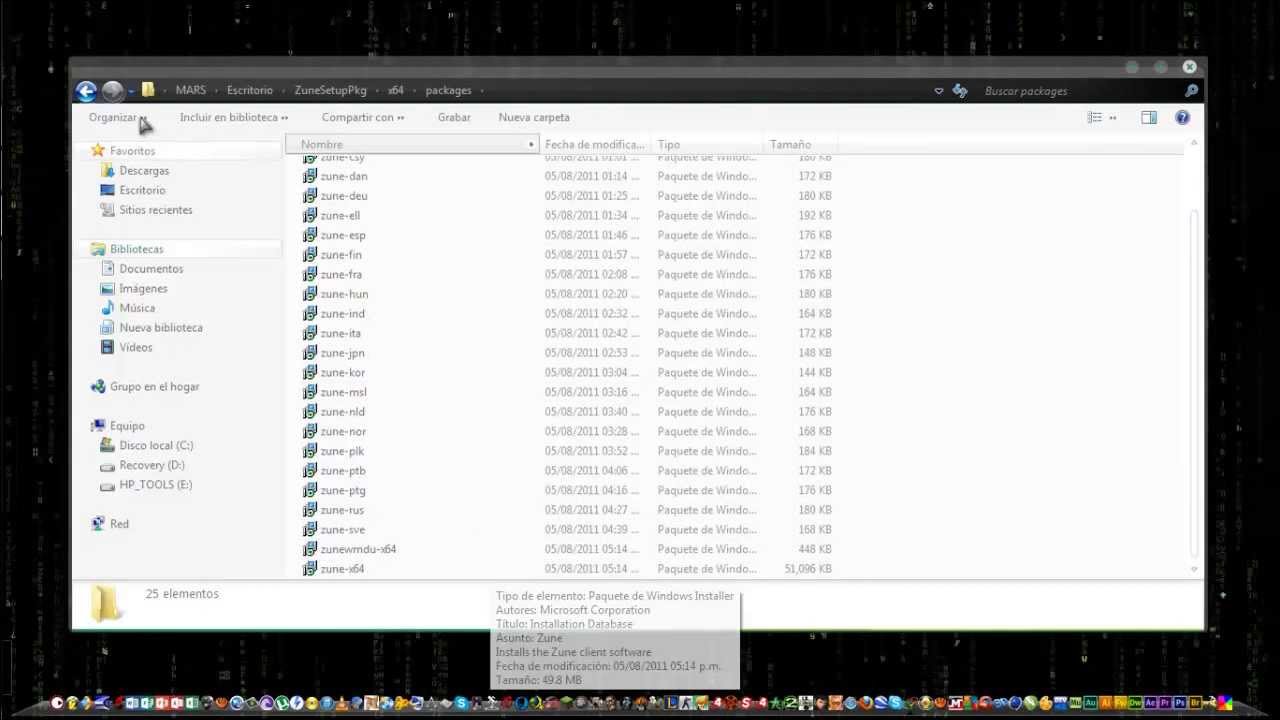Open Premiere (Pr) from the dock
Screen dimensions: 1280x720
point(1165,703)
